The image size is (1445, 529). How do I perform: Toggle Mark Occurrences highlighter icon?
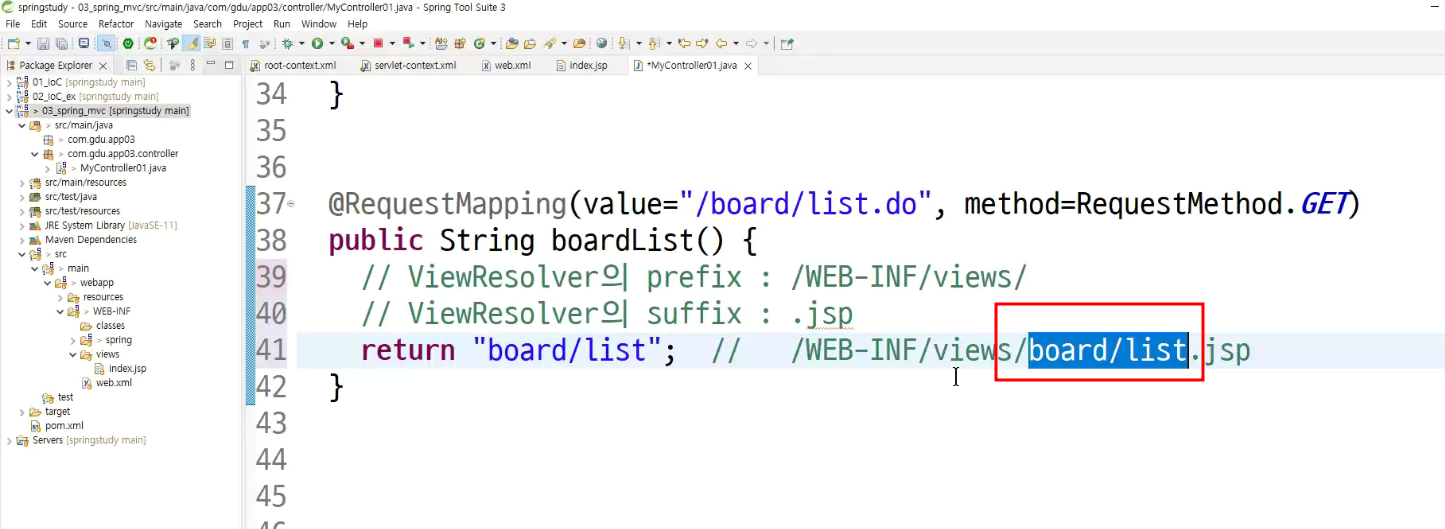tap(192, 43)
